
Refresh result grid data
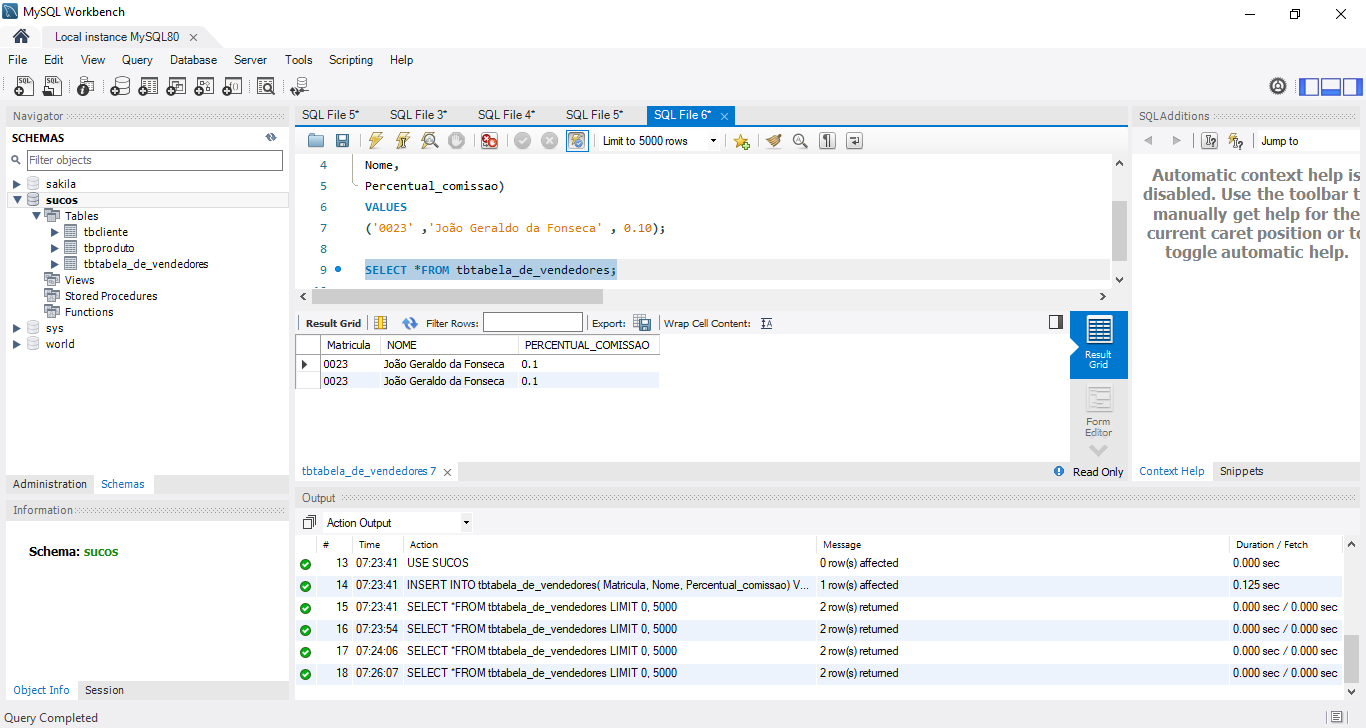click(409, 323)
